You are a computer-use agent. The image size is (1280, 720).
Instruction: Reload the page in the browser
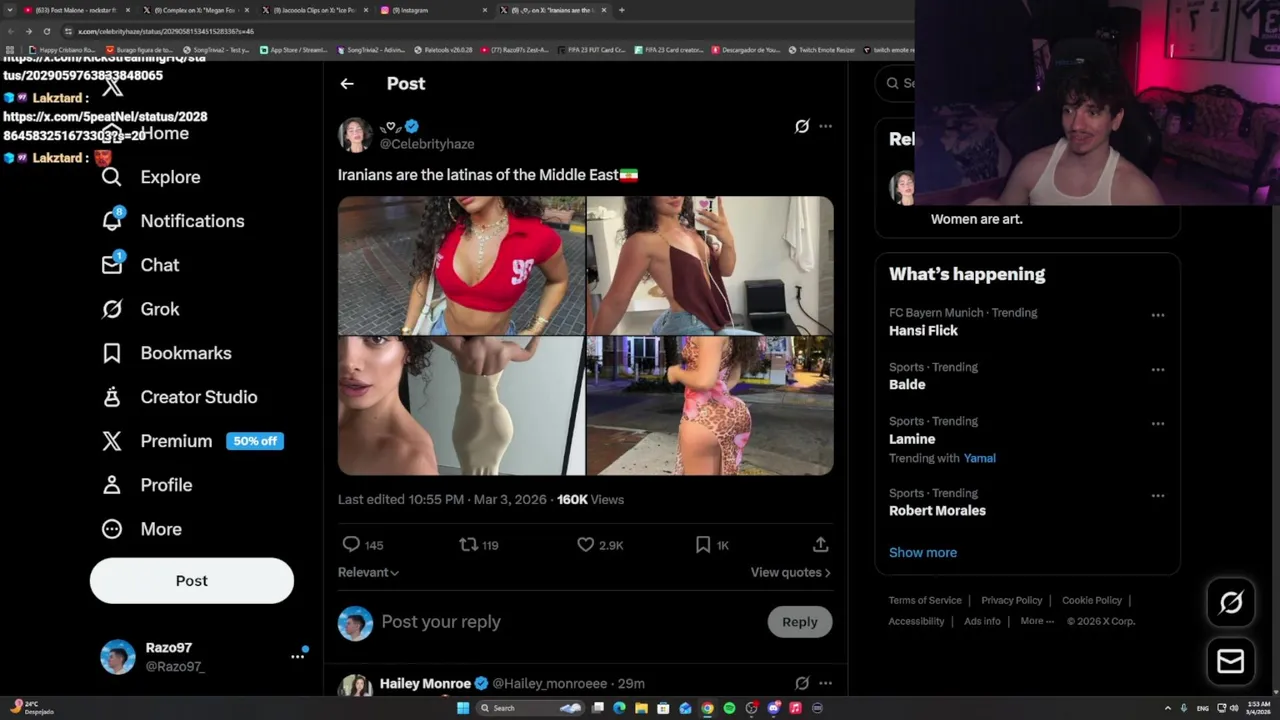46,31
